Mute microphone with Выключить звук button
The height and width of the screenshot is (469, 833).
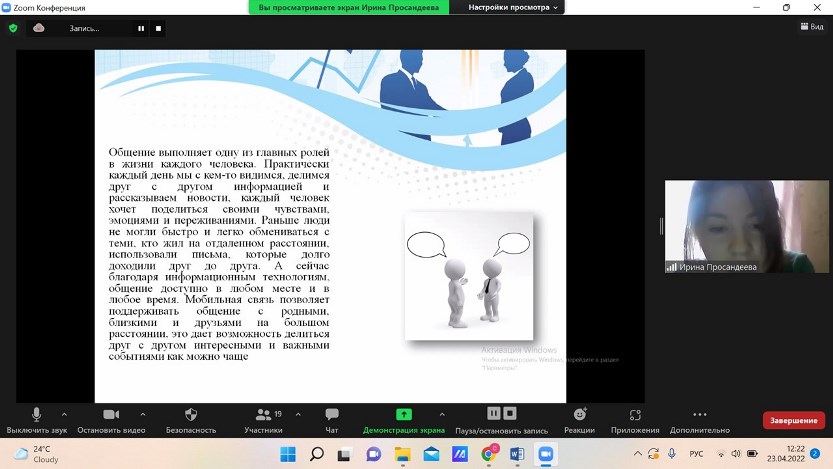pos(37,414)
